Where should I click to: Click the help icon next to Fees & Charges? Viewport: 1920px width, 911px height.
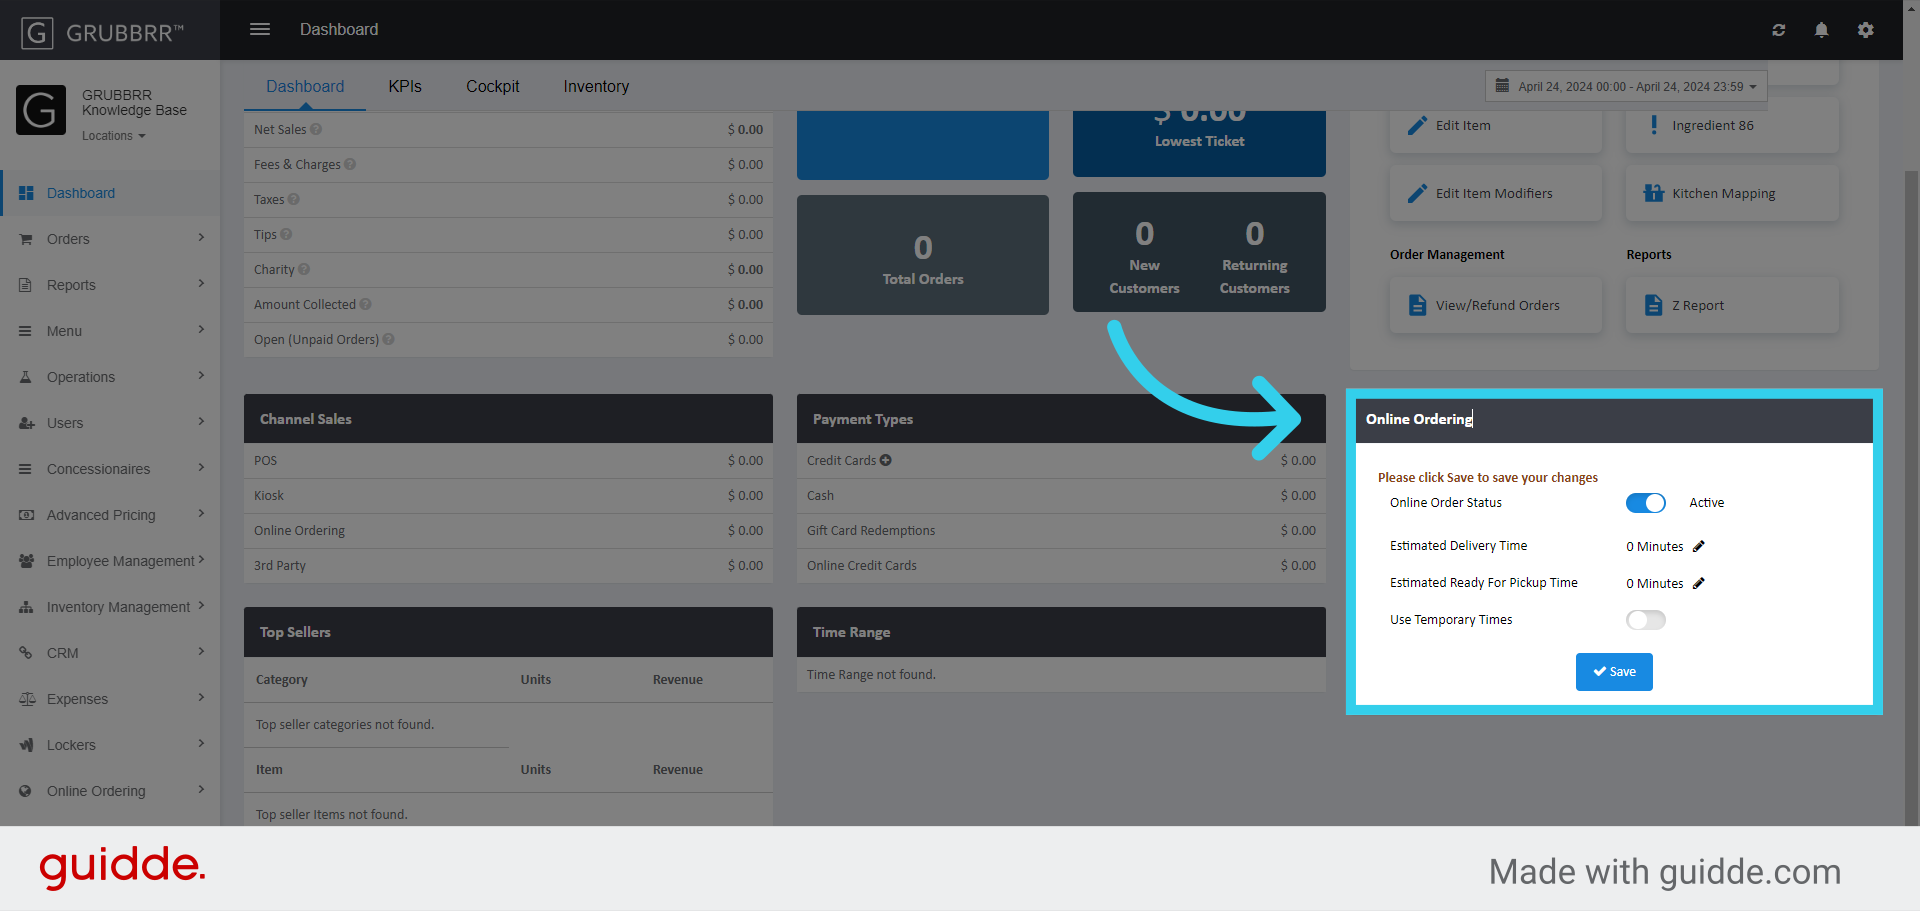coord(350,164)
